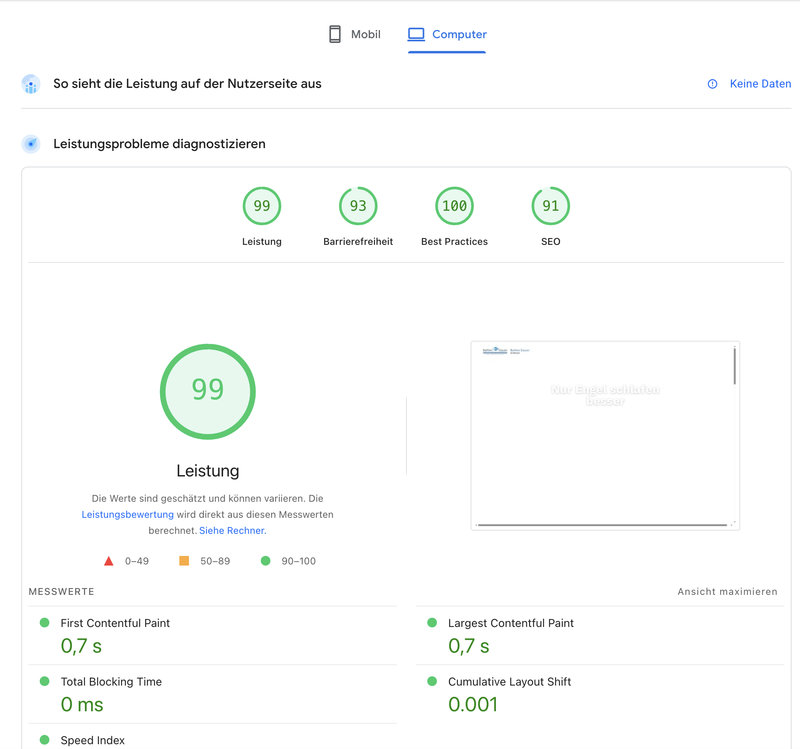Click the info icon beside Keine Daten
Viewport: 800px width, 749px height.
pos(712,84)
